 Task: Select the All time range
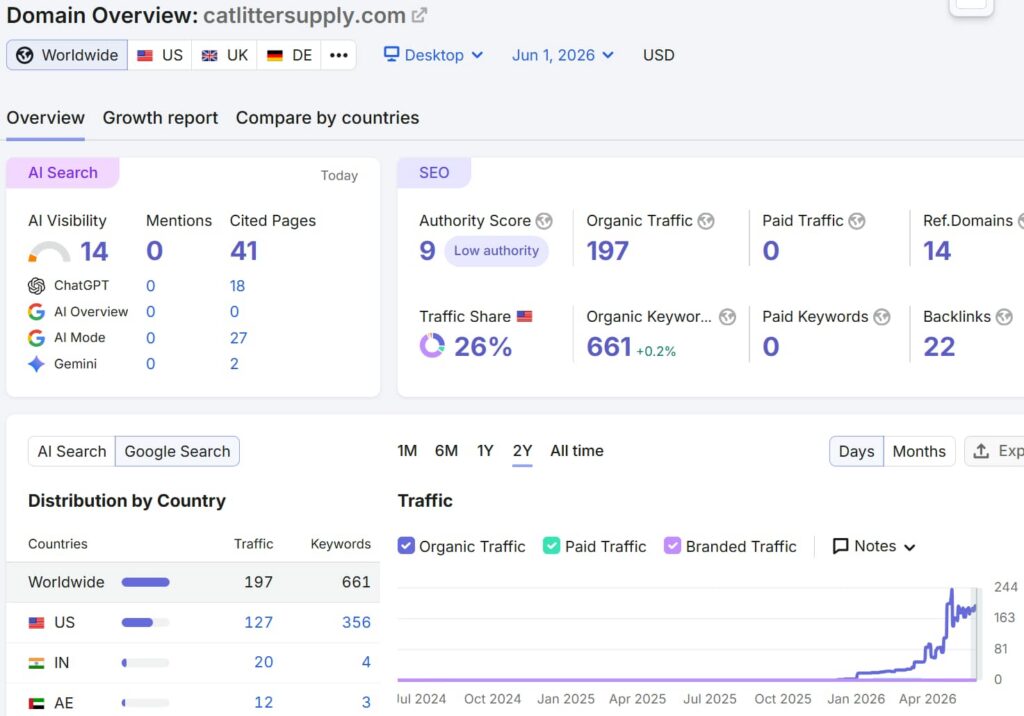(x=577, y=451)
